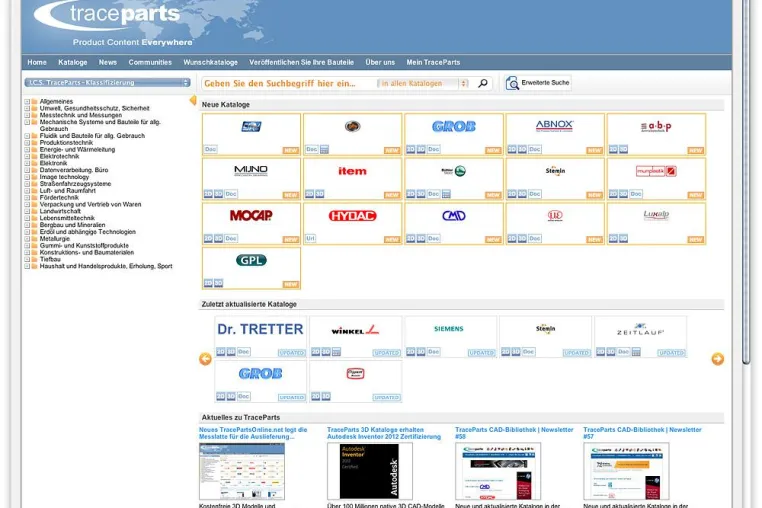
Task: Open the catalog scope dropdown in search bar
Action: pyautogui.click(x=423, y=84)
